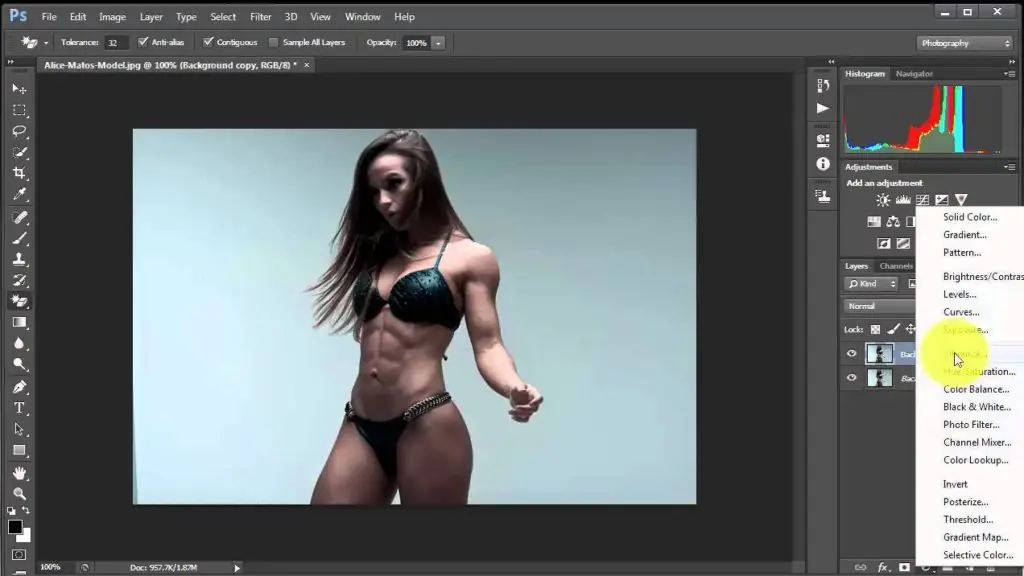
Task: Add Levels adjustment icon
Action: (x=903, y=200)
